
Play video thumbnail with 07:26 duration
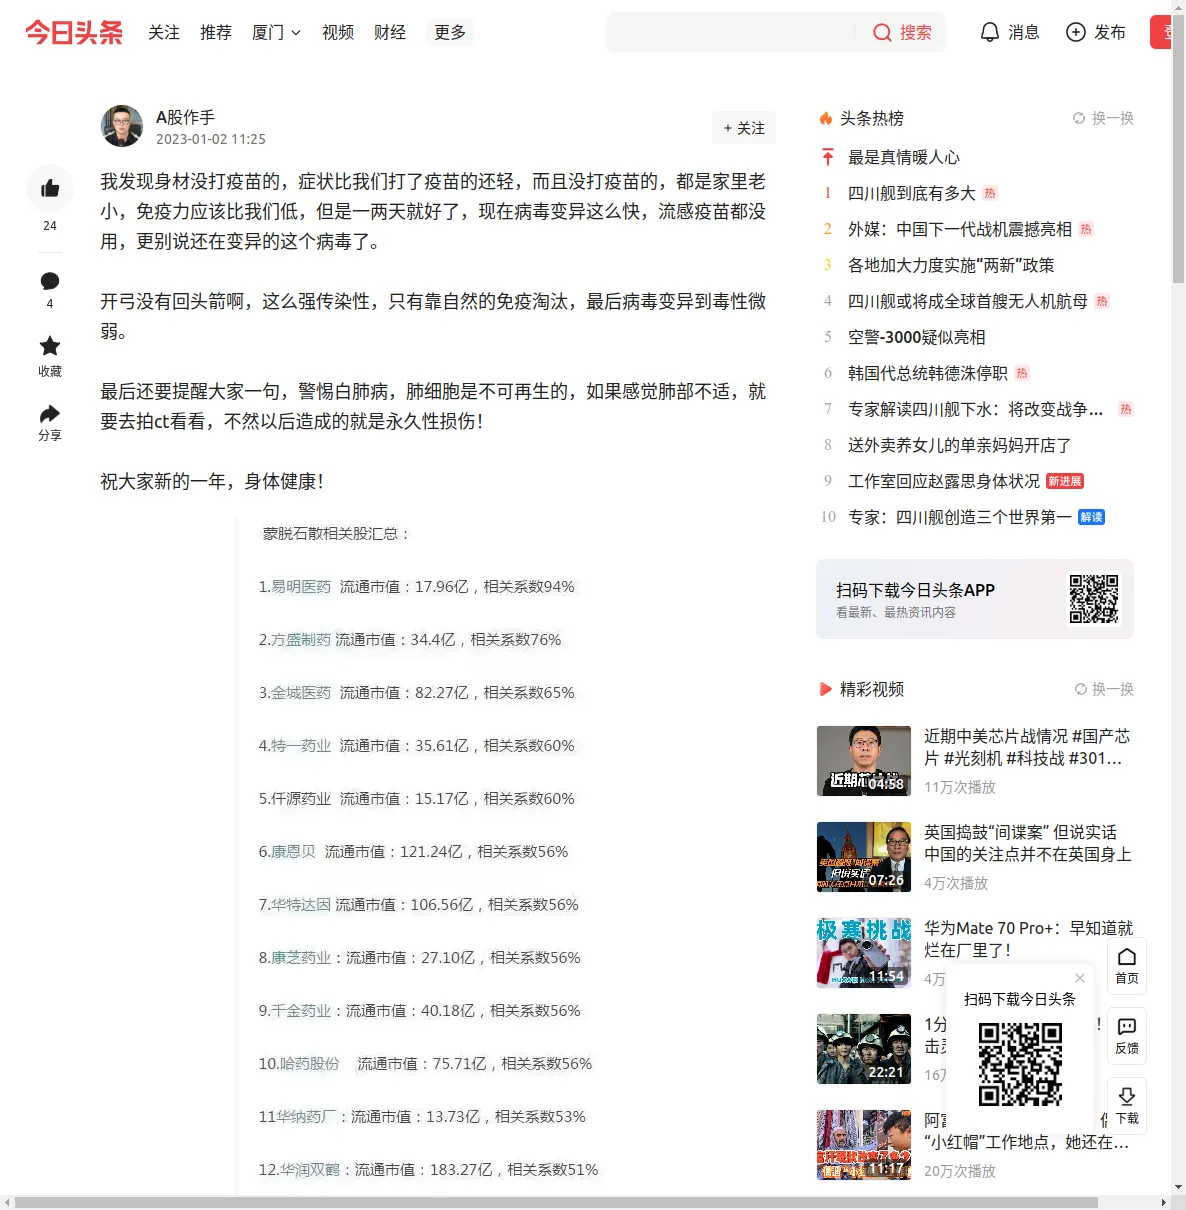click(864, 857)
